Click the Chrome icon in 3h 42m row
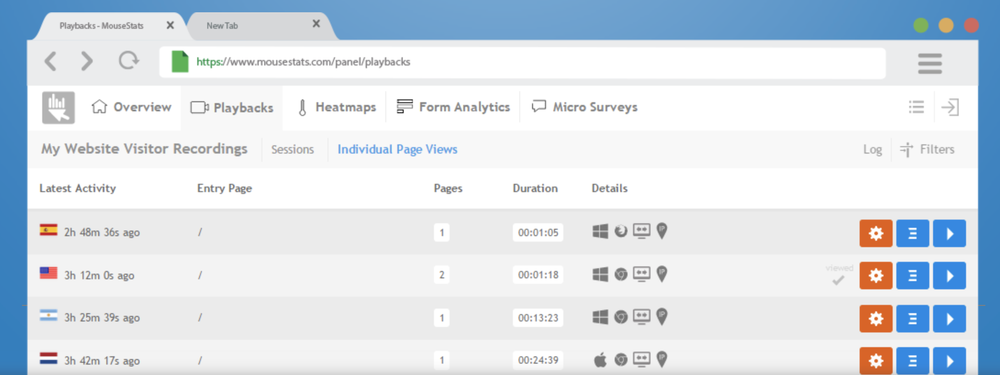The image size is (1000, 375). 621,360
